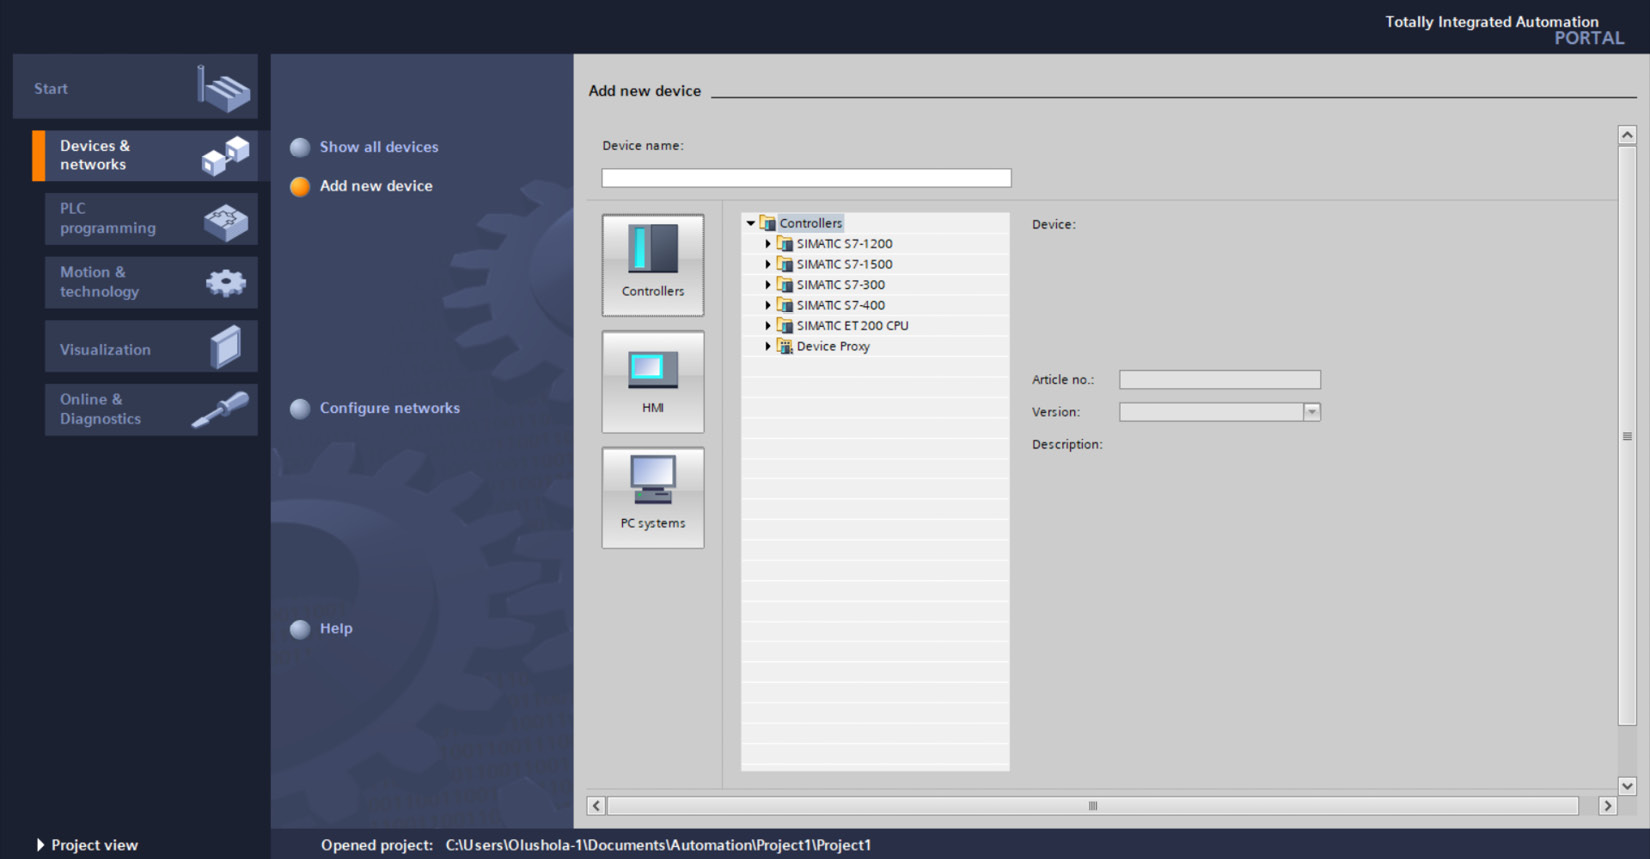The image size is (1650, 859).
Task: Click the SIMATIC S7-400 folder icon
Action: 785,305
